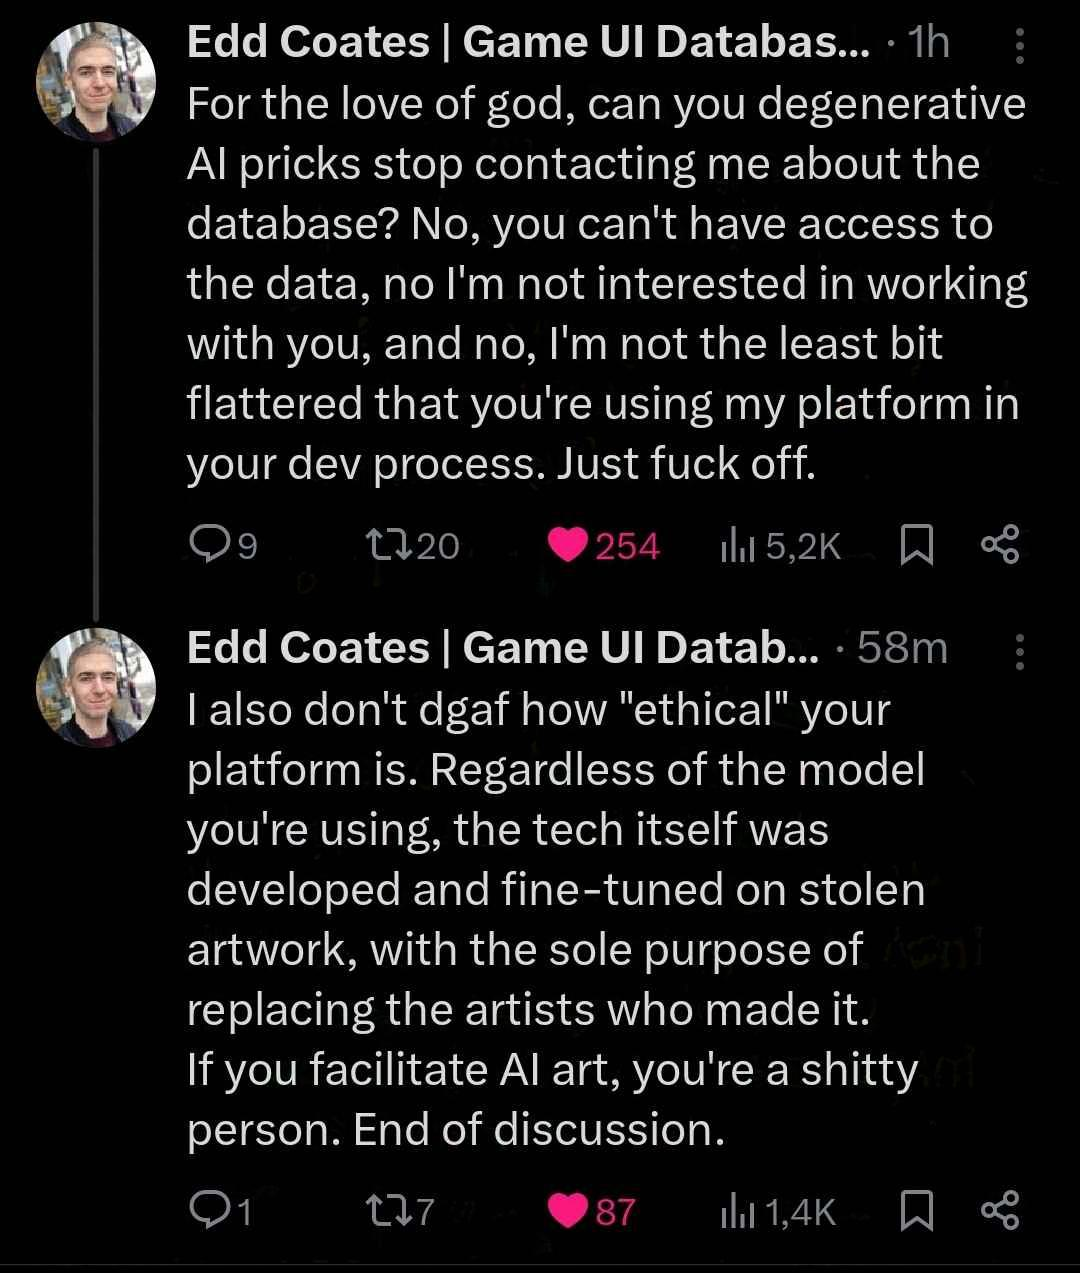Reply to the first tweet with 9 comments
The height and width of the screenshot is (1273, 1080).
(x=210, y=545)
